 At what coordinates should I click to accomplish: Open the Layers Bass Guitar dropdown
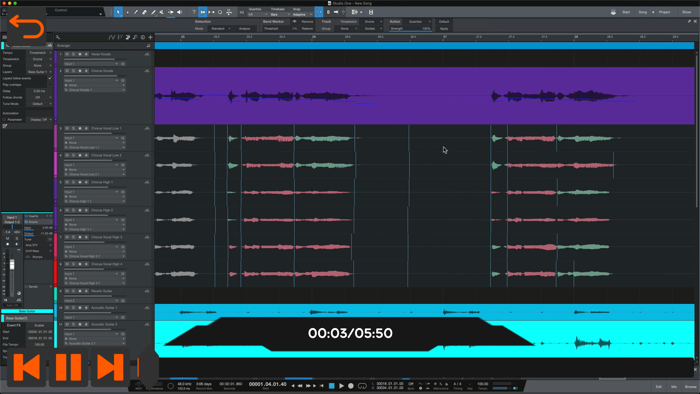tap(39, 72)
